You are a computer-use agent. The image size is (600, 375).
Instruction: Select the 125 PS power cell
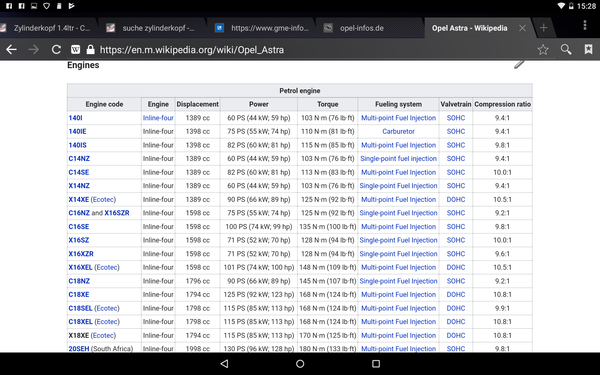pyautogui.click(x=259, y=294)
